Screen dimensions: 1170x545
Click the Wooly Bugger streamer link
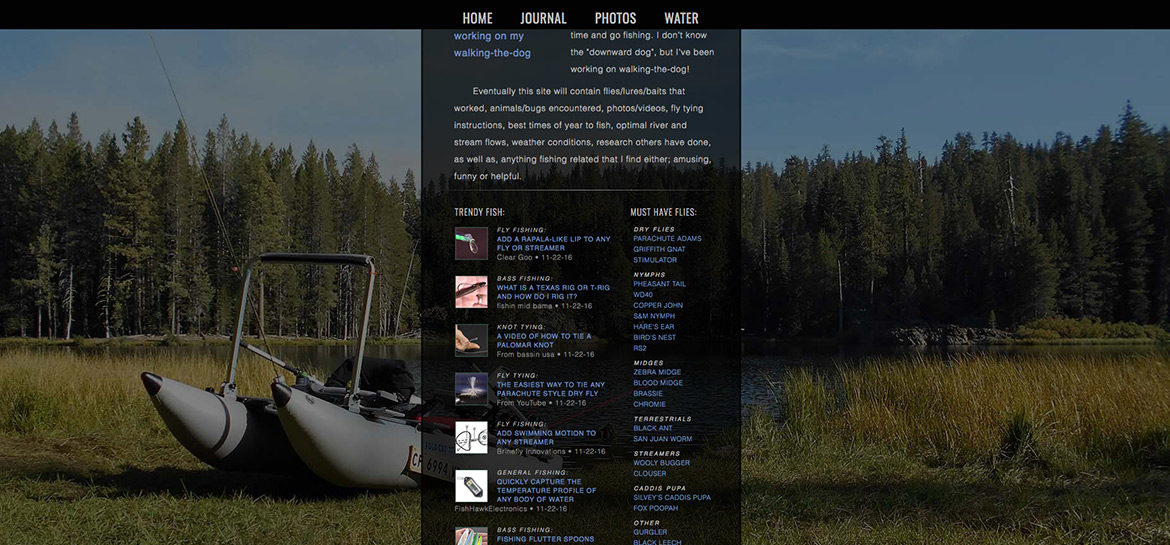click(x=661, y=463)
